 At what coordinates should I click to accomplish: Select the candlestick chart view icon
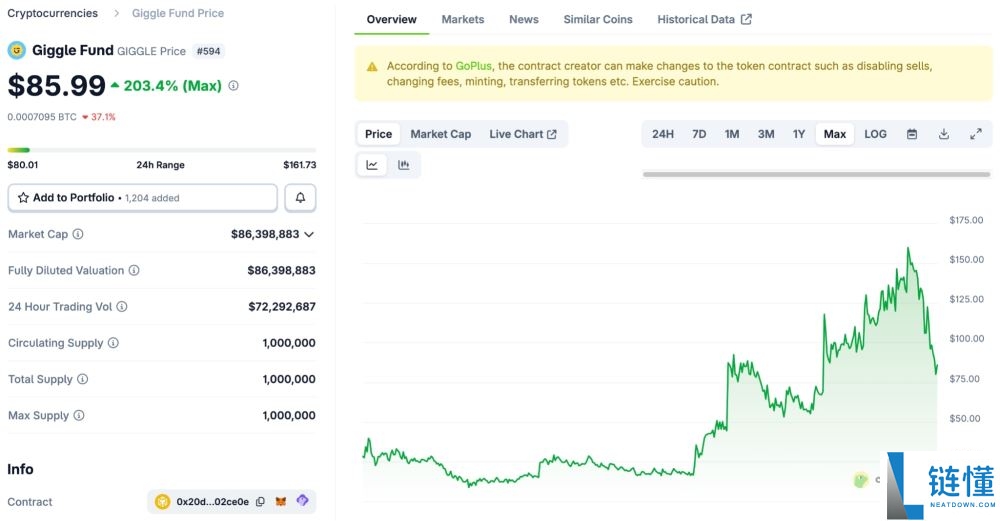tap(403, 165)
